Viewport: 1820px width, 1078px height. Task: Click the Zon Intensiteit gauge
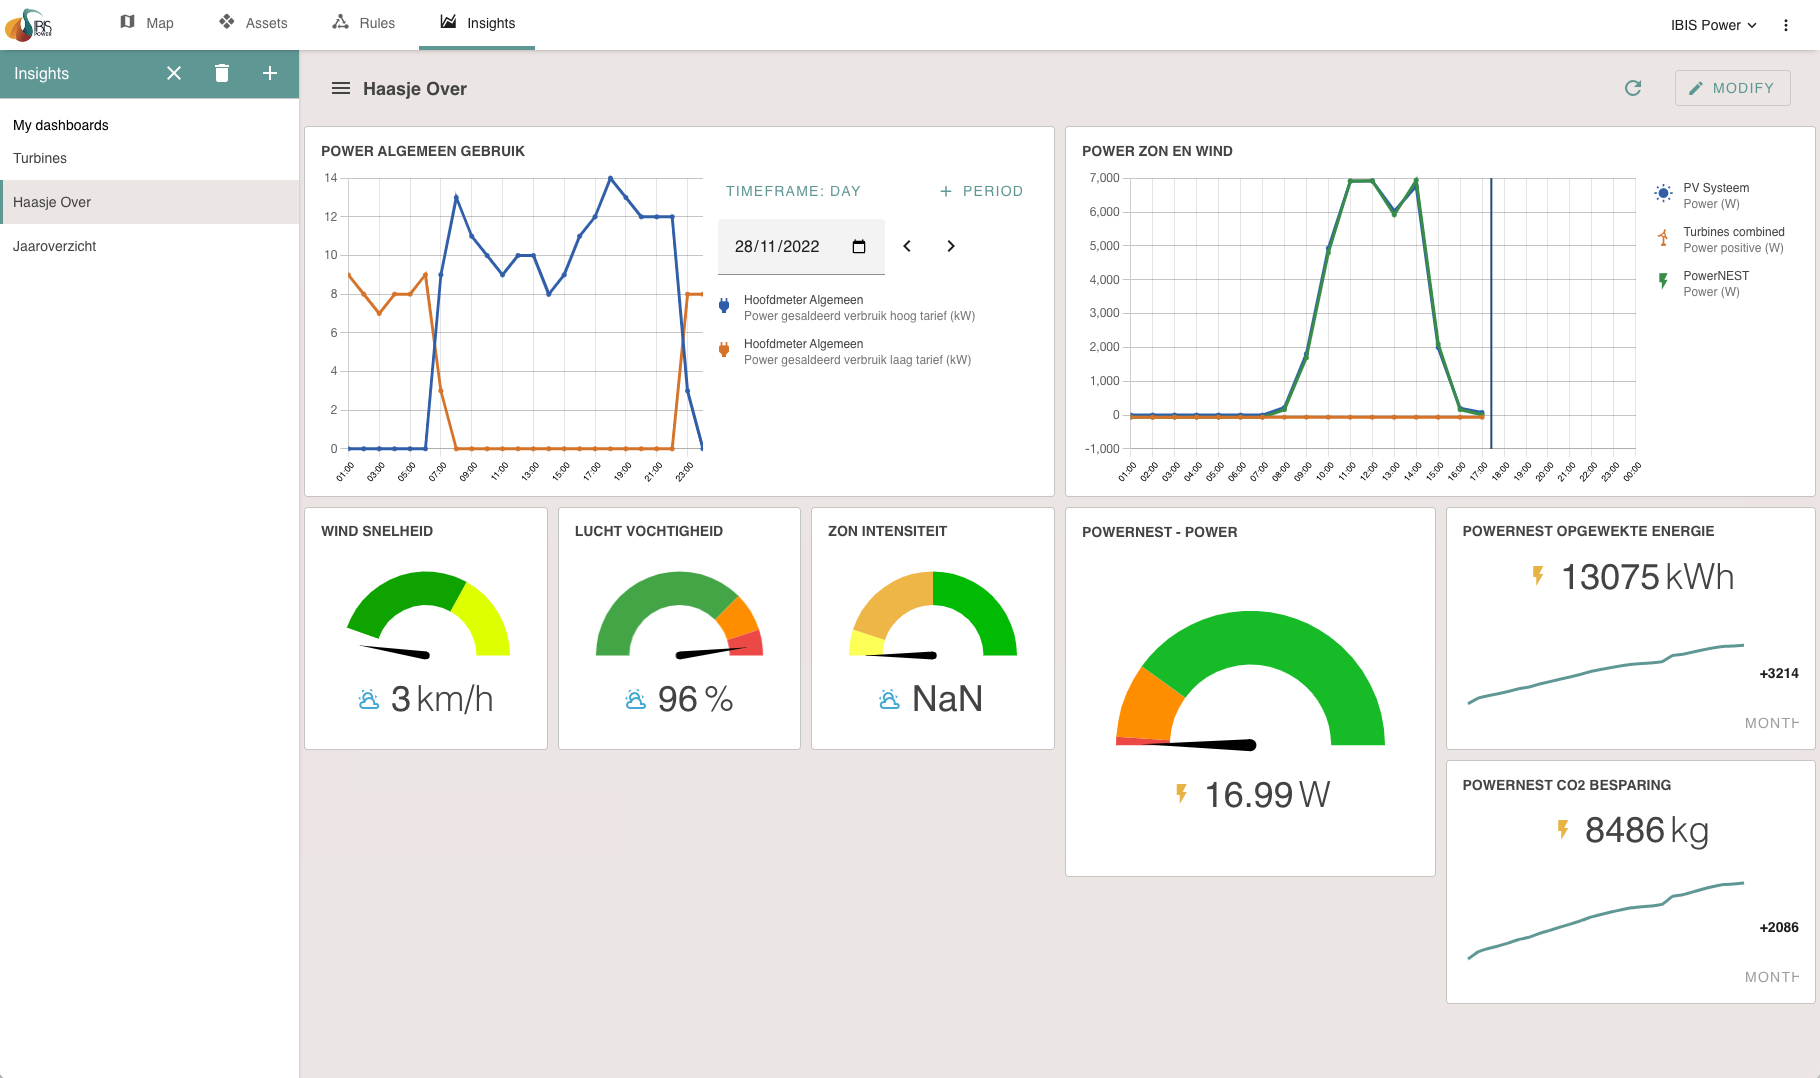pyautogui.click(x=933, y=614)
